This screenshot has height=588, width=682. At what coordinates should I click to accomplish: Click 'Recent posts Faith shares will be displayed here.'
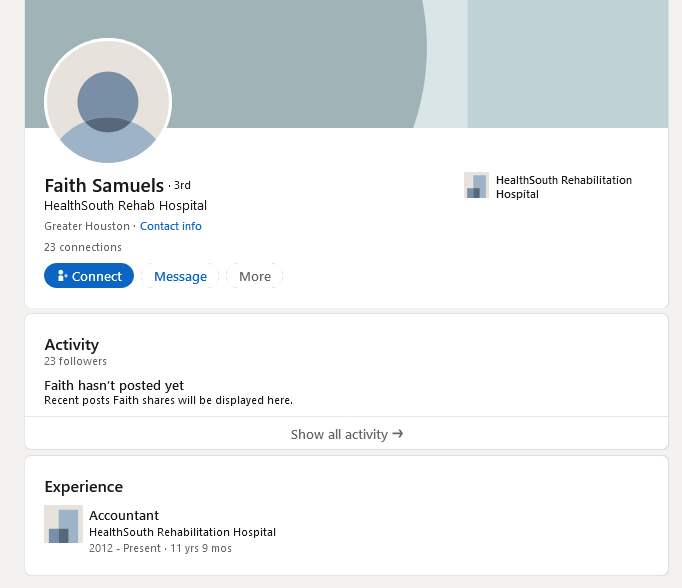click(x=168, y=400)
